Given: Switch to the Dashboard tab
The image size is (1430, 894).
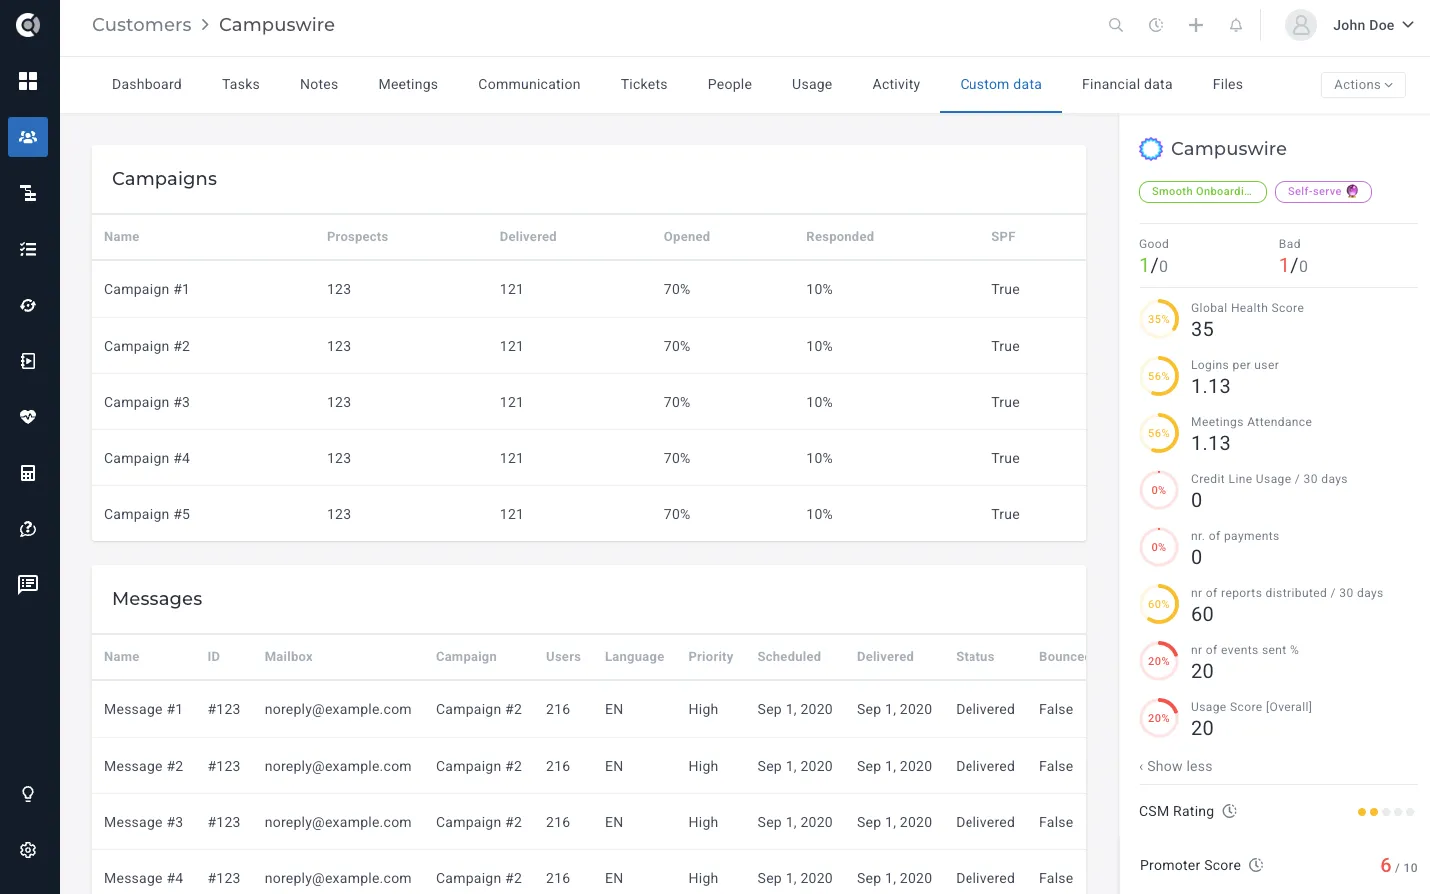Looking at the screenshot, I should point(147,85).
